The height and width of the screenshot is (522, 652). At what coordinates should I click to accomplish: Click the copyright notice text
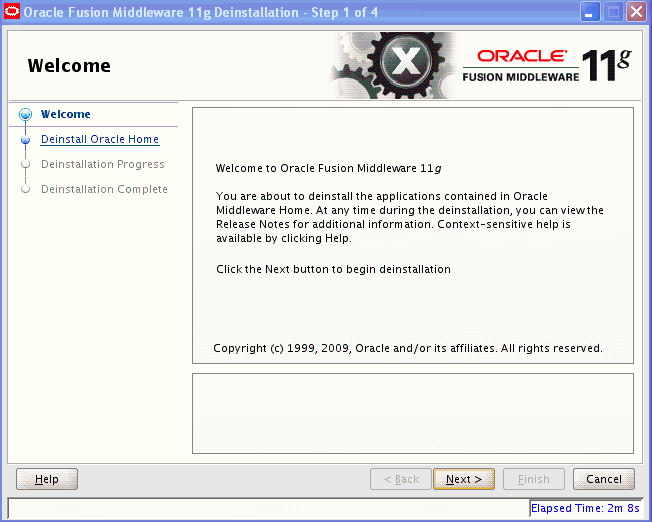[408, 348]
